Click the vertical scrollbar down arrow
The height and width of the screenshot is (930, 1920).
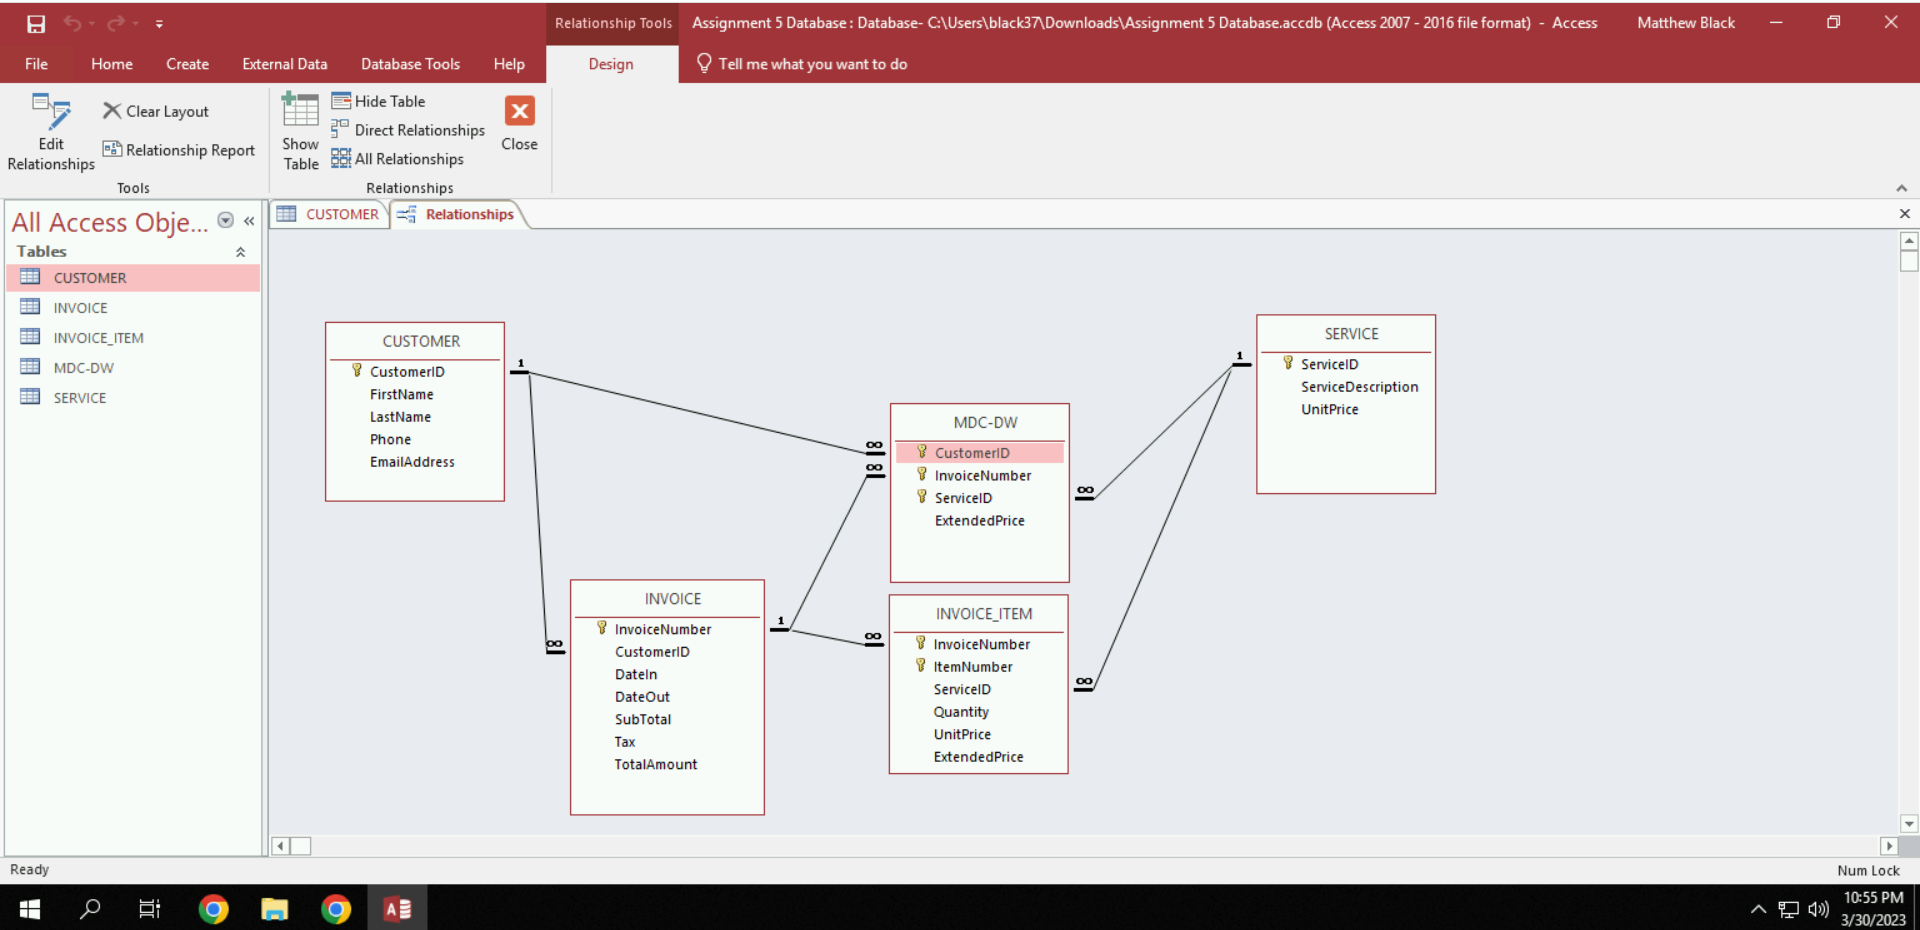1909,824
